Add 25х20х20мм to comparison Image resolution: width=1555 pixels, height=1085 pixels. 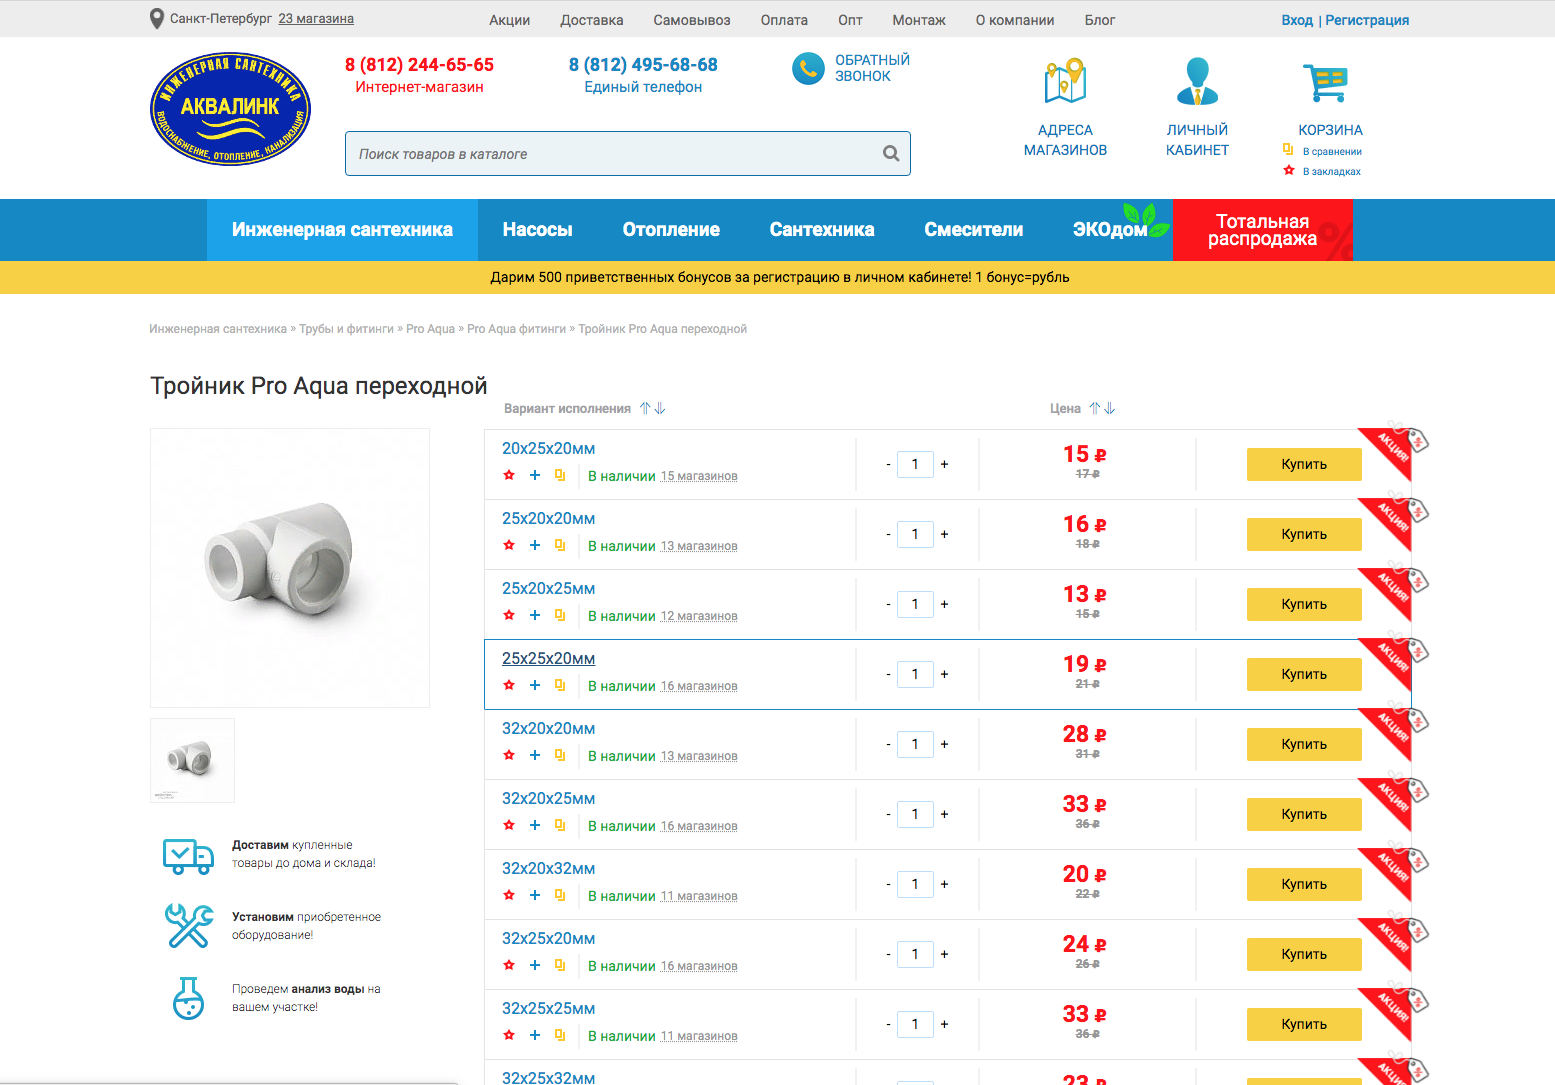pos(560,545)
